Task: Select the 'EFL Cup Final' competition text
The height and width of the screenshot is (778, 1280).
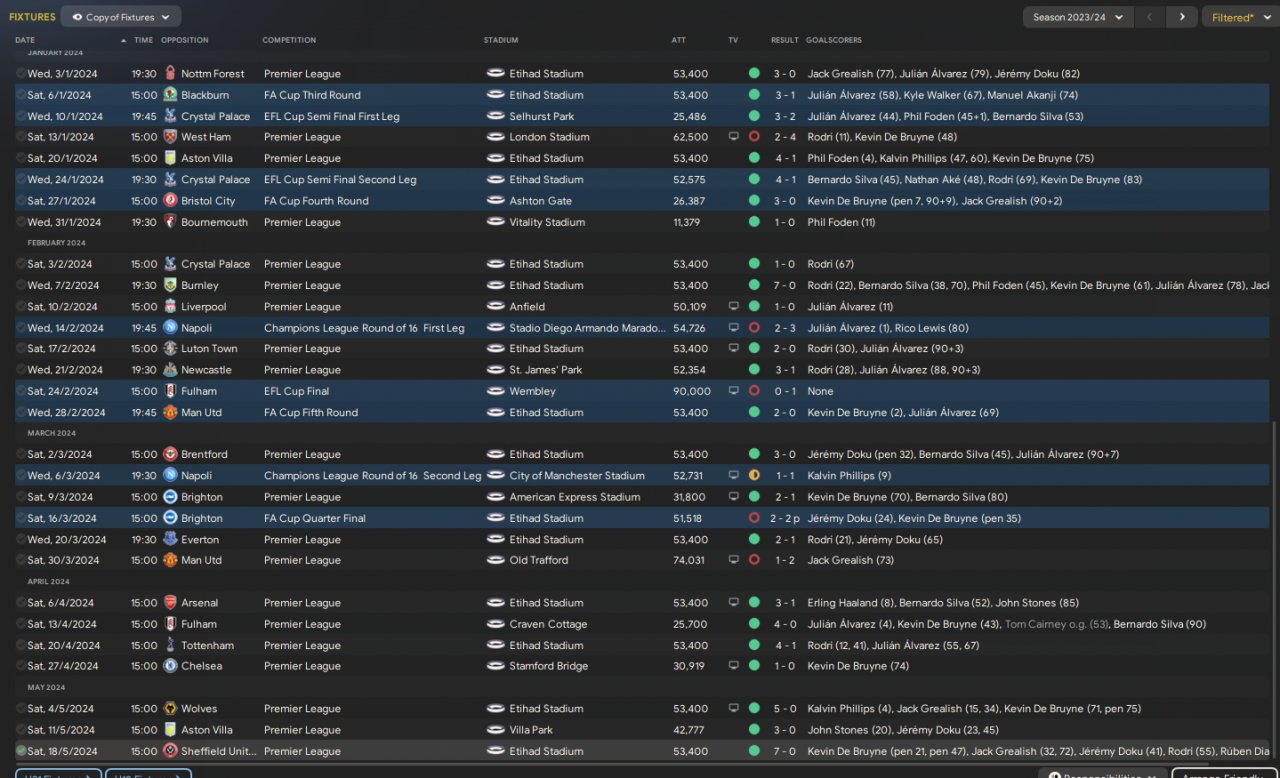Action: click(x=297, y=391)
